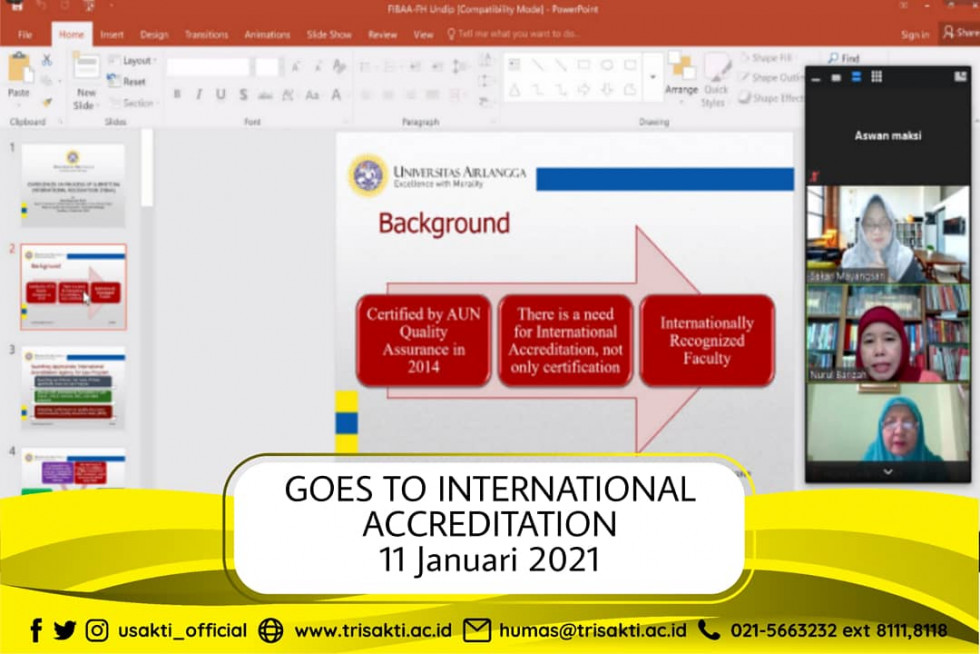Select the triangle shape in gallery
980x654 pixels.
pos(514,91)
